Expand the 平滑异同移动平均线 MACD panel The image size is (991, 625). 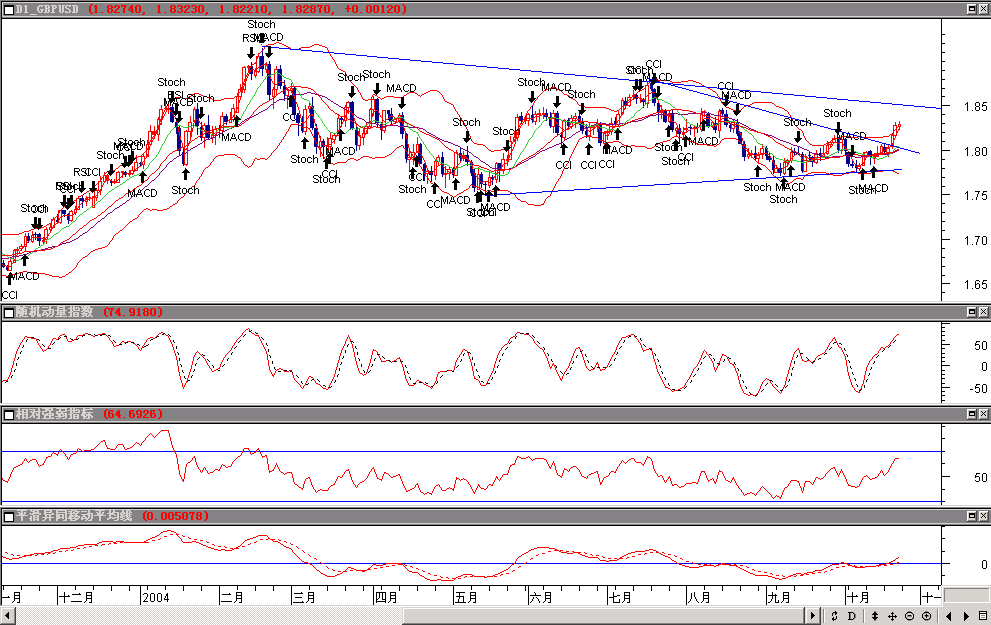coord(970,516)
